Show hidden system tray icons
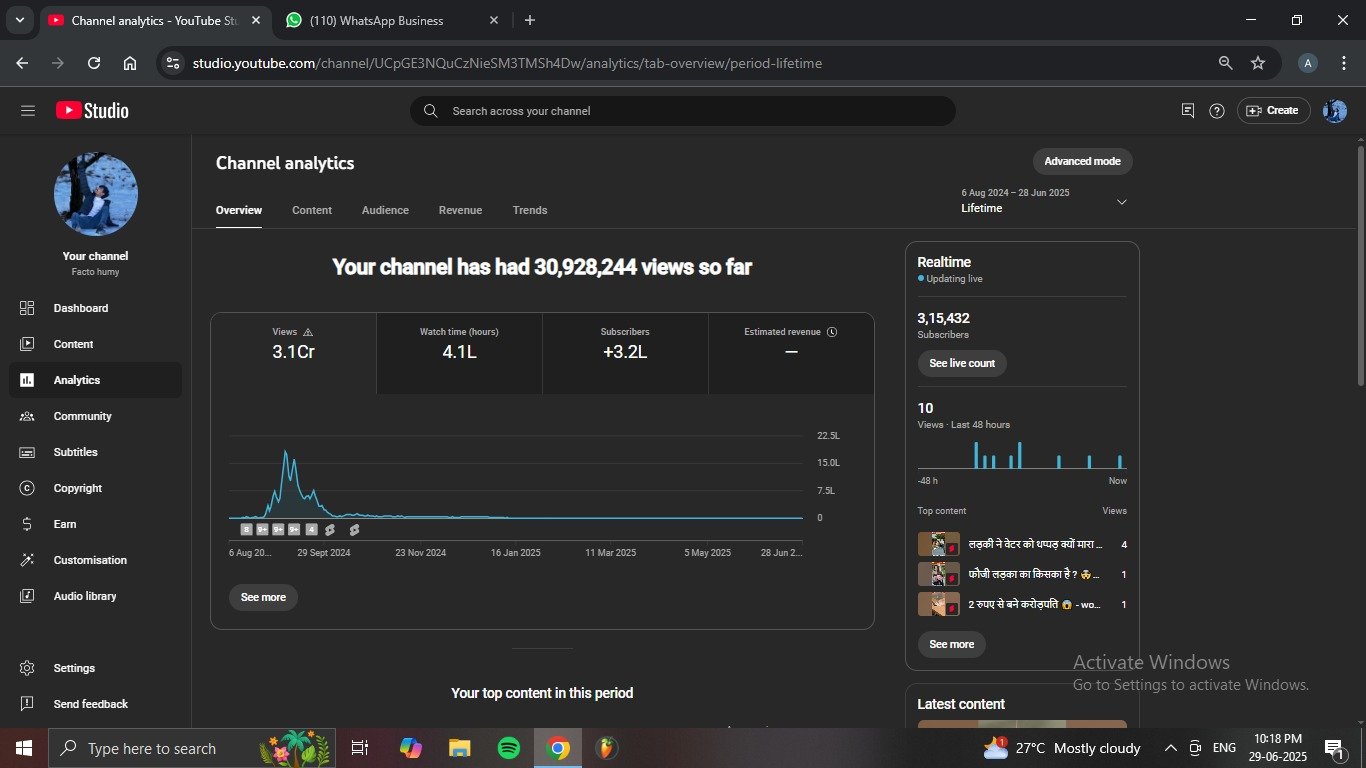Viewport: 1366px width, 768px height. pos(1170,748)
